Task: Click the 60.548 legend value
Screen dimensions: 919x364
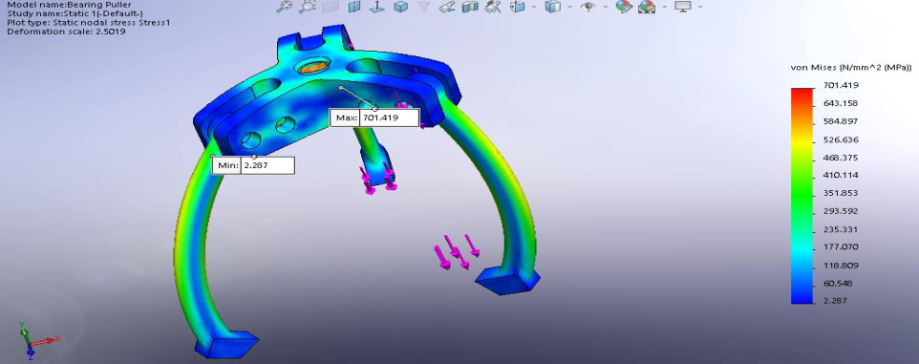Action: pyautogui.click(x=838, y=283)
